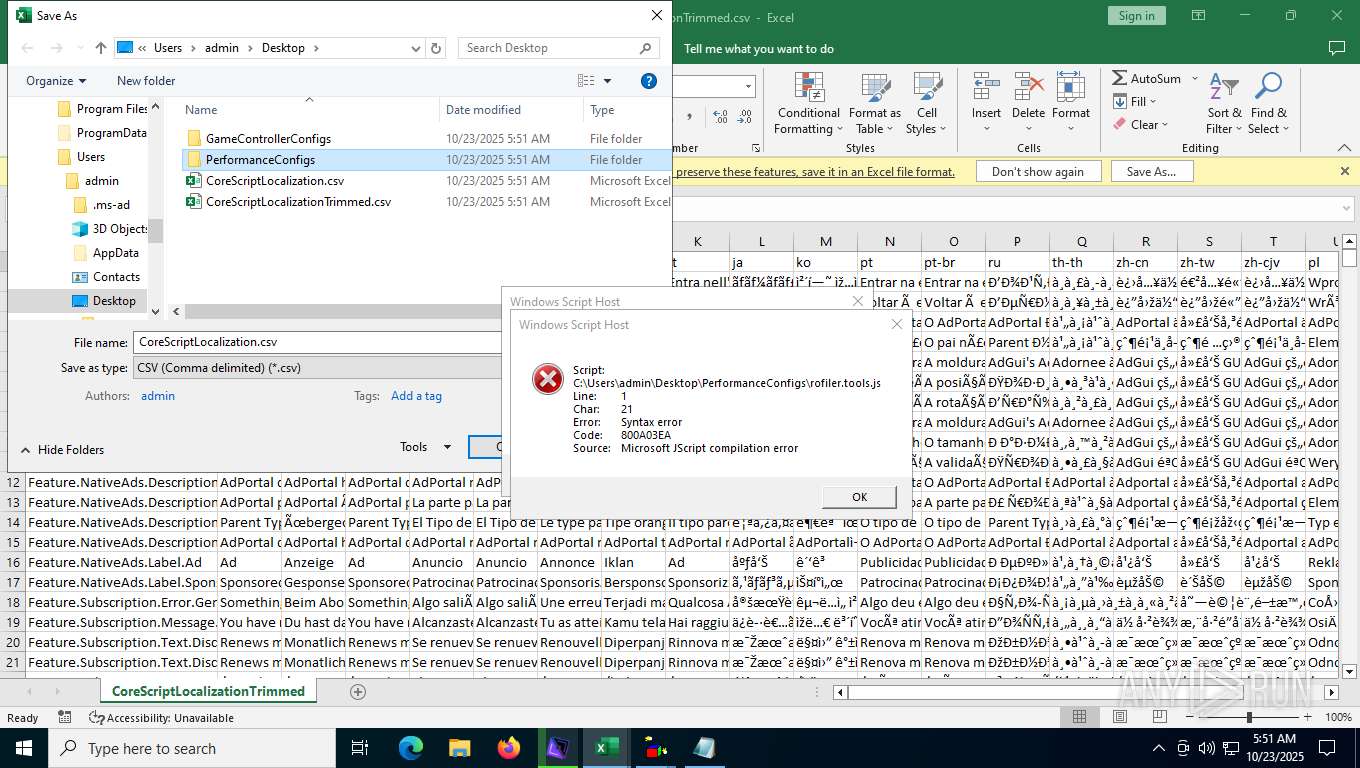This screenshot has width=1360, height=768.
Task: Open Firefox from taskbar
Action: 508,748
